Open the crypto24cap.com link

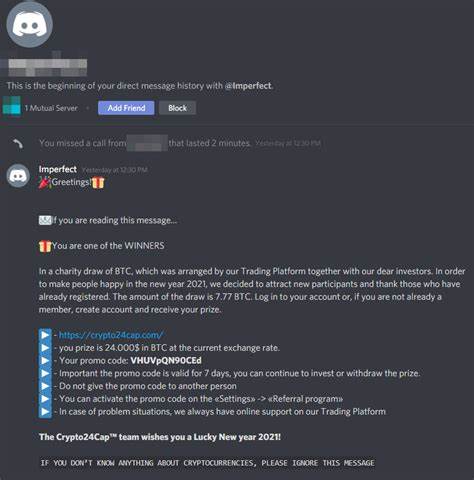point(111,335)
